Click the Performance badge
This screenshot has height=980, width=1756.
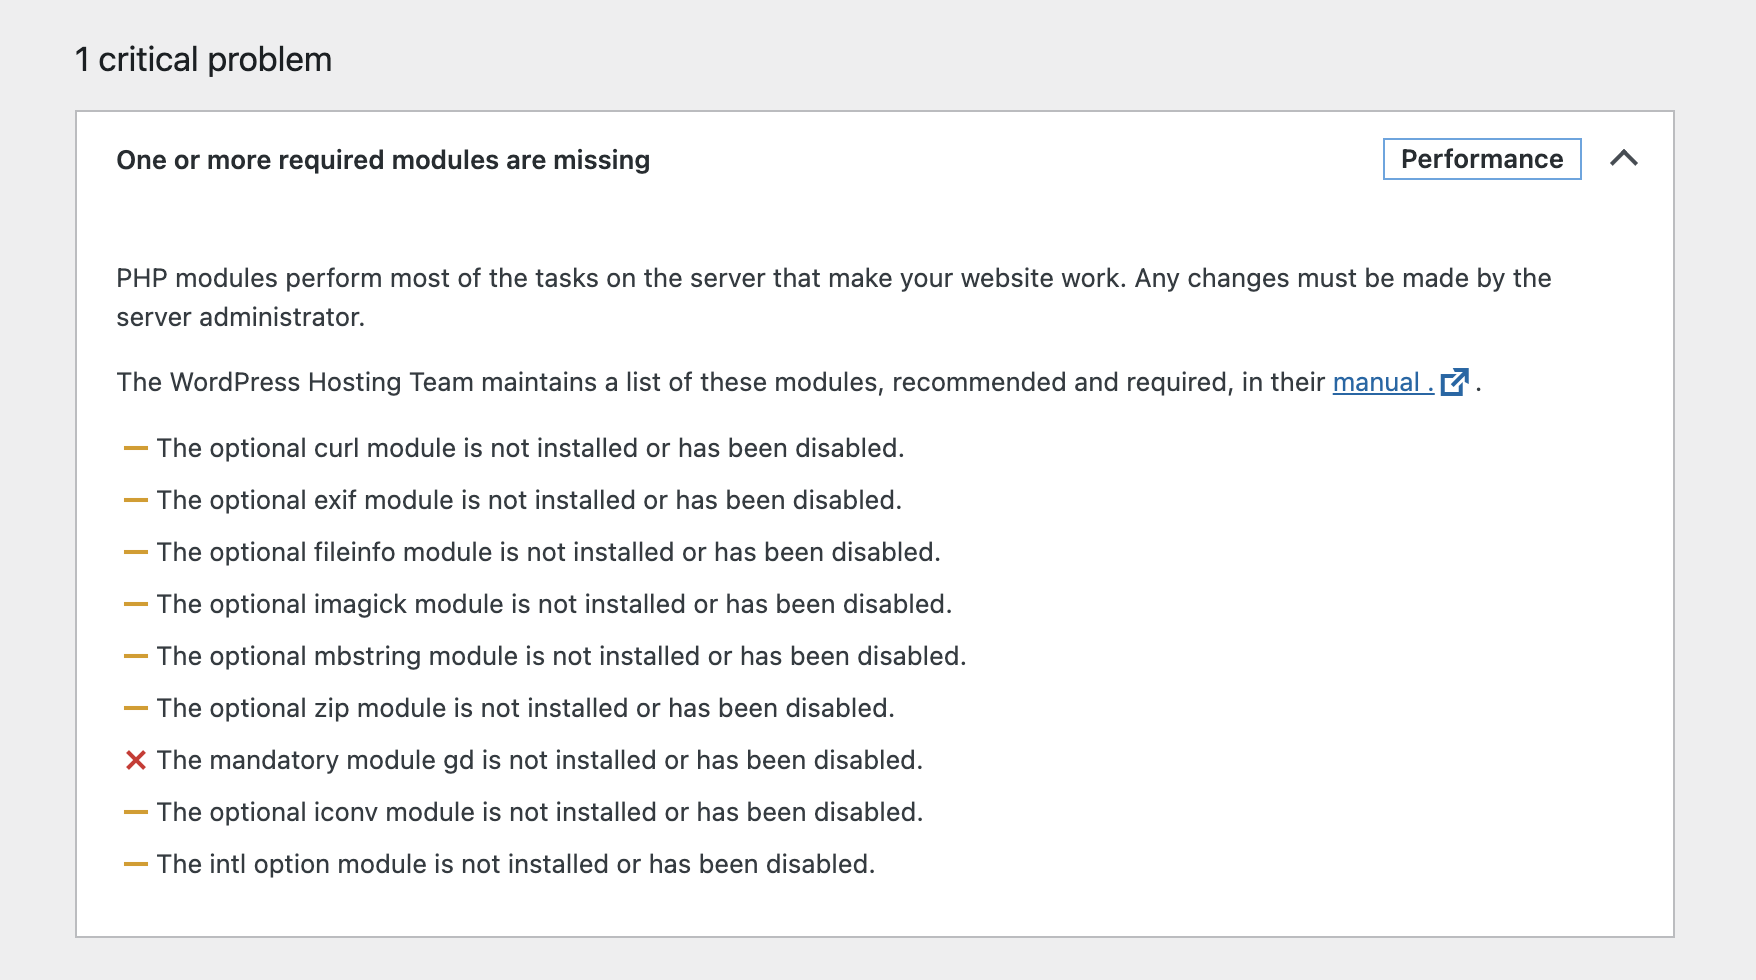(x=1482, y=159)
